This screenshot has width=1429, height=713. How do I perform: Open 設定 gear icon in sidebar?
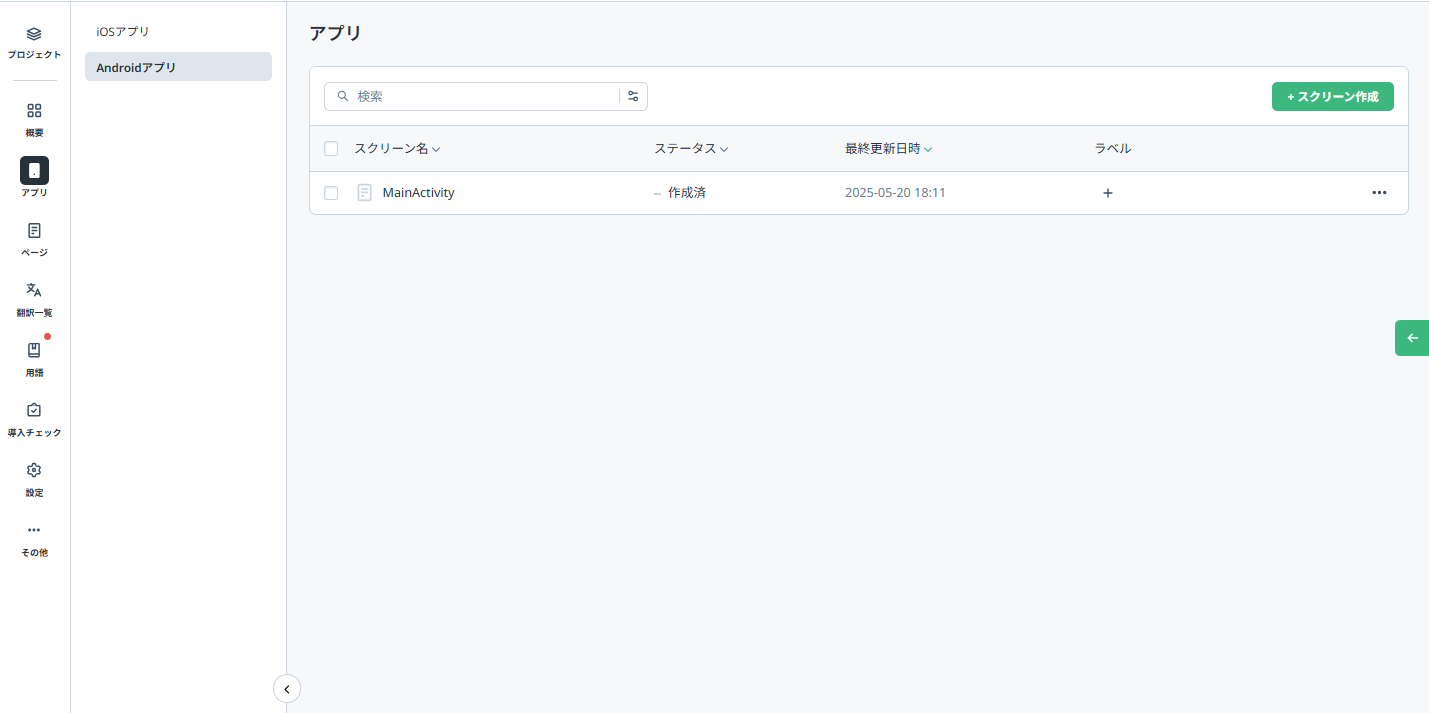pyautogui.click(x=34, y=471)
